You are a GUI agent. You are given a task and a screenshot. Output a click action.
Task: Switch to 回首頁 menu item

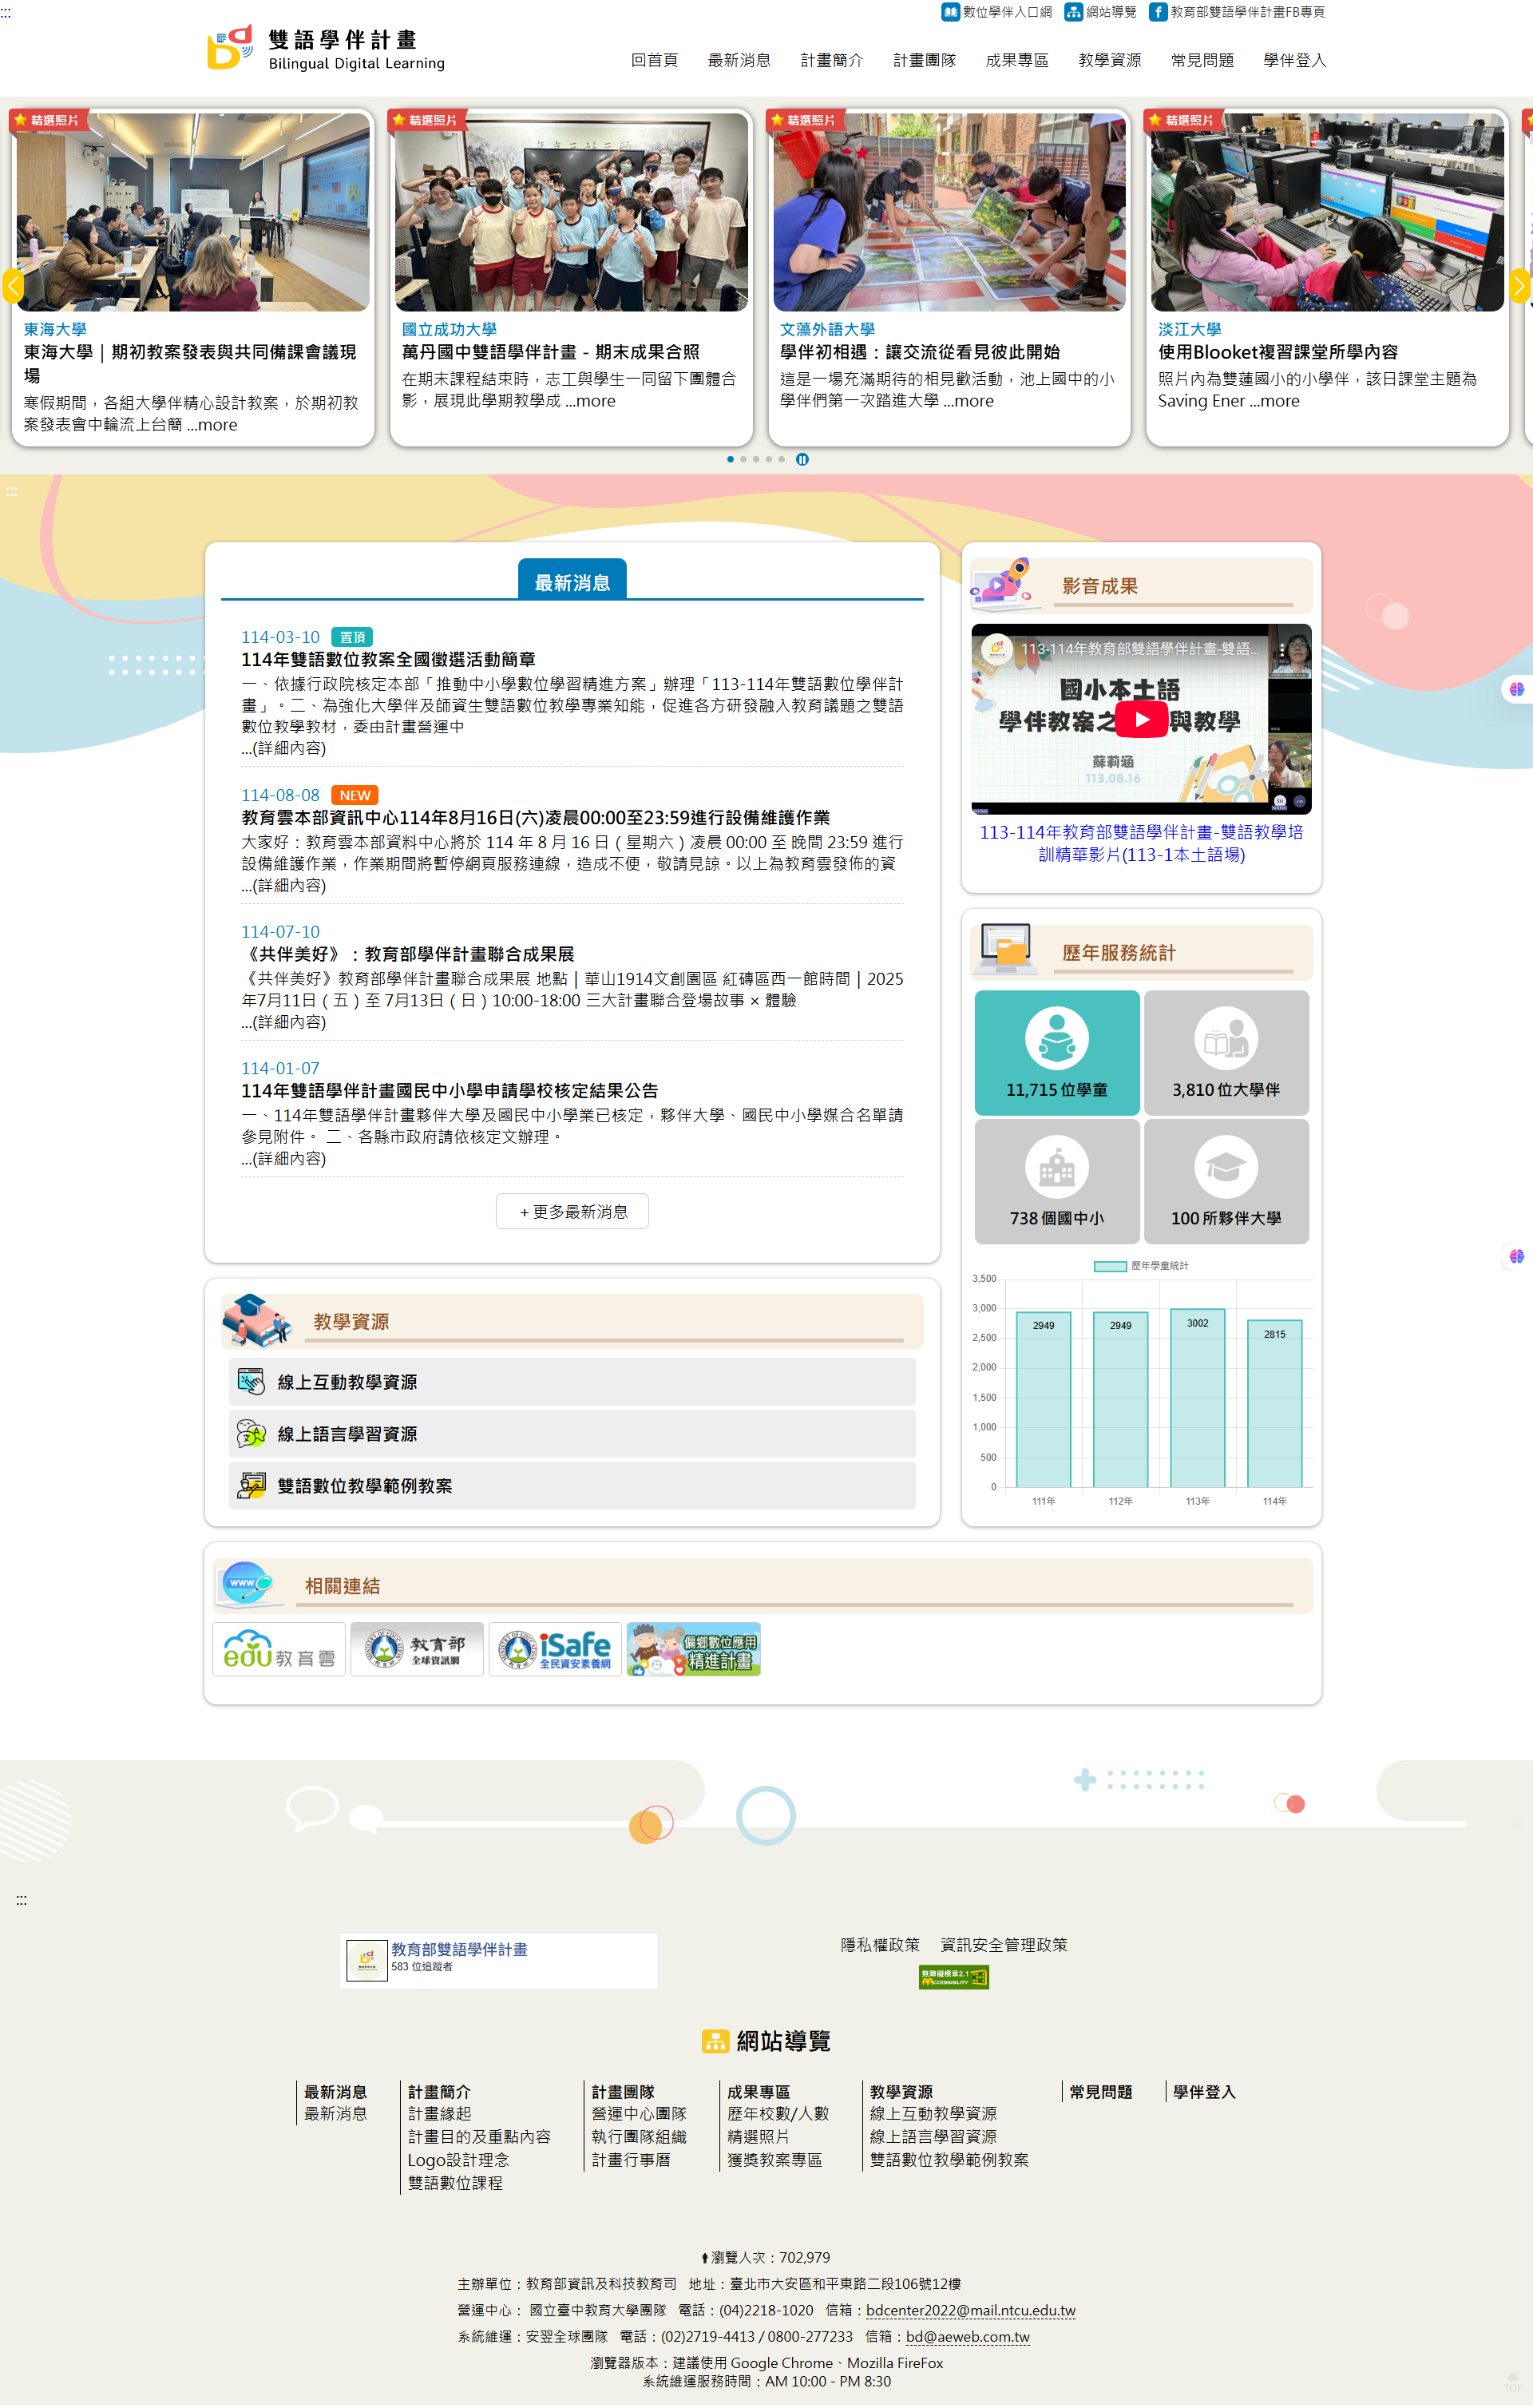pyautogui.click(x=654, y=60)
